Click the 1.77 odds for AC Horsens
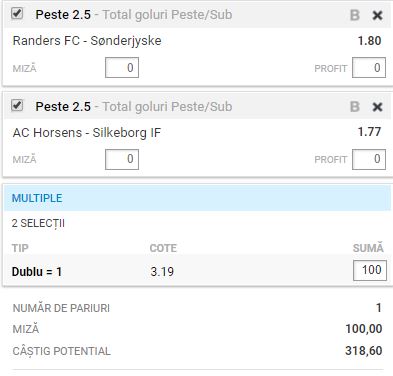 tap(369, 132)
